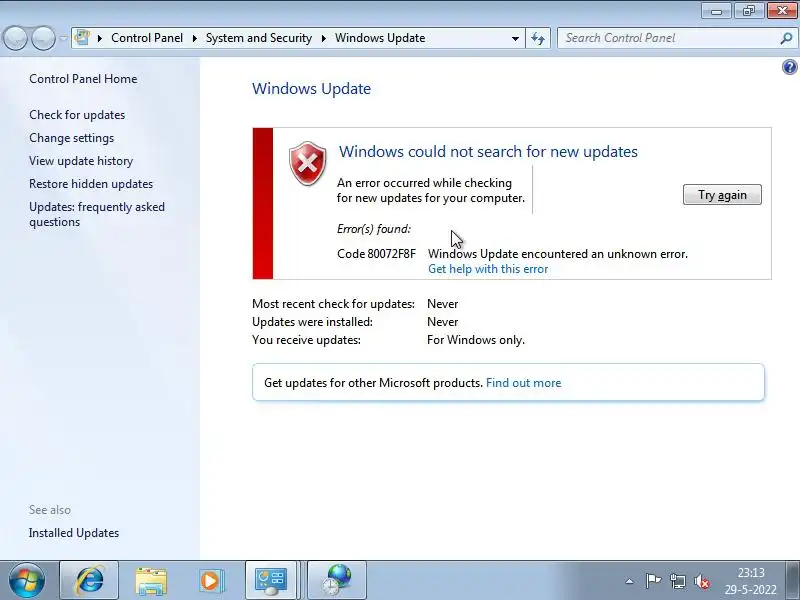Click the Forward navigation arrow button
This screenshot has width=800, height=600.
pos(43,38)
